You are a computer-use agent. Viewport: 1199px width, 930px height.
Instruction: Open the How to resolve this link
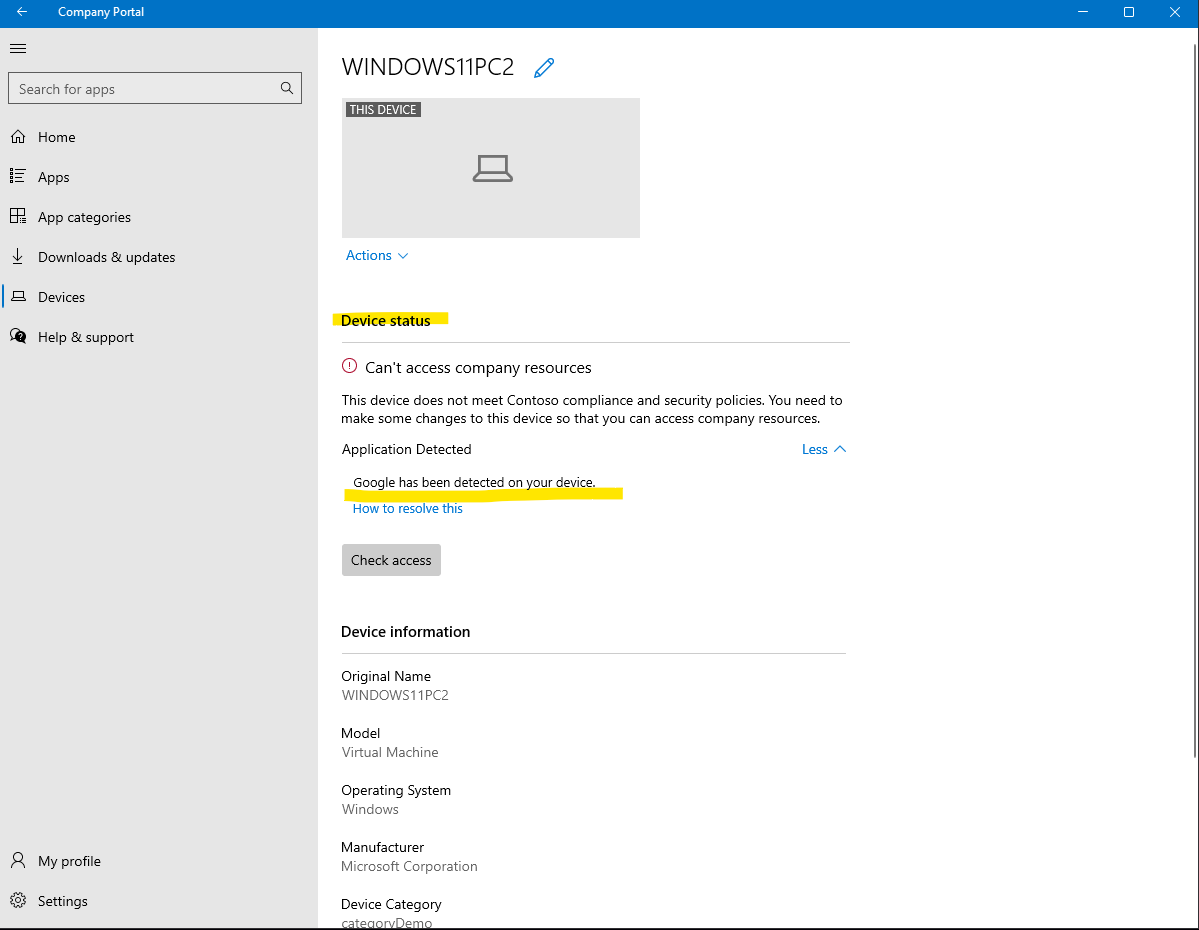(408, 509)
